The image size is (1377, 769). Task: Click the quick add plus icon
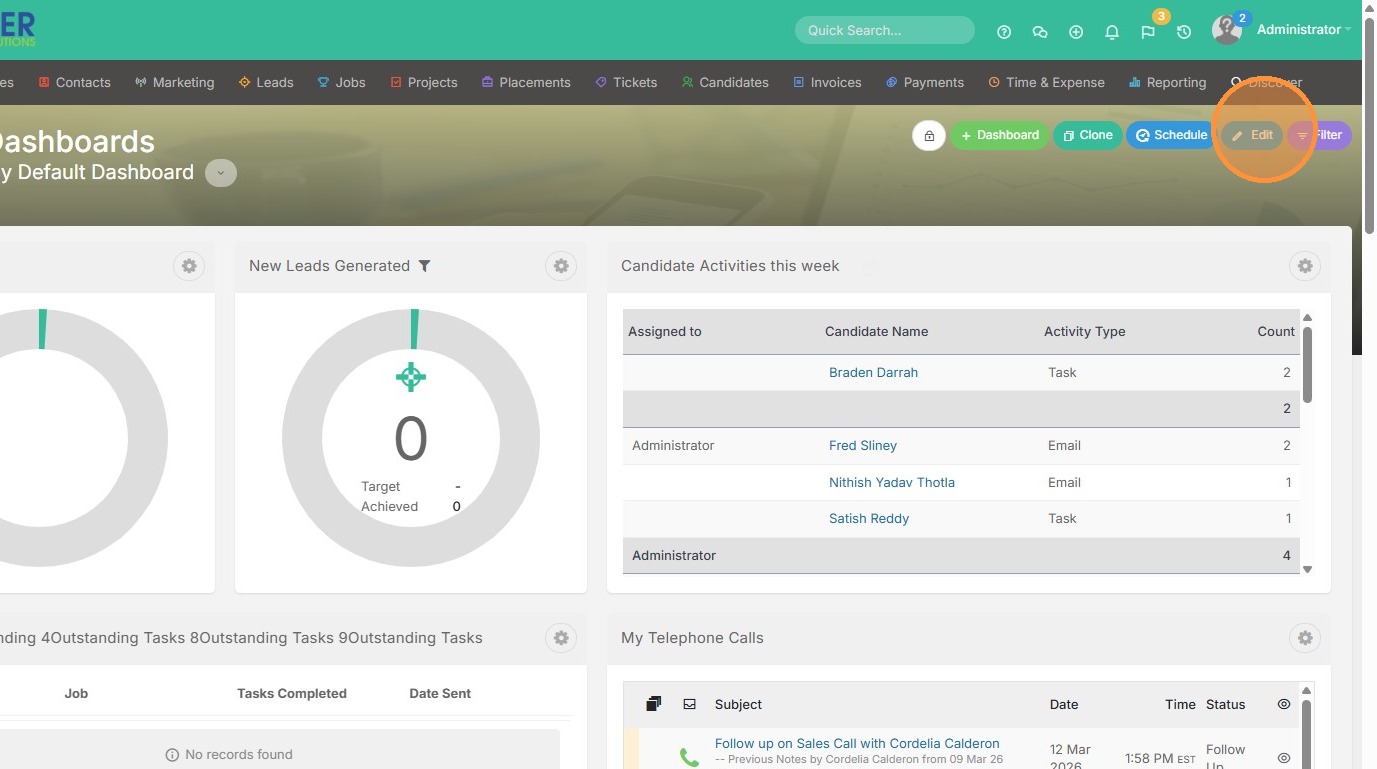[1076, 32]
